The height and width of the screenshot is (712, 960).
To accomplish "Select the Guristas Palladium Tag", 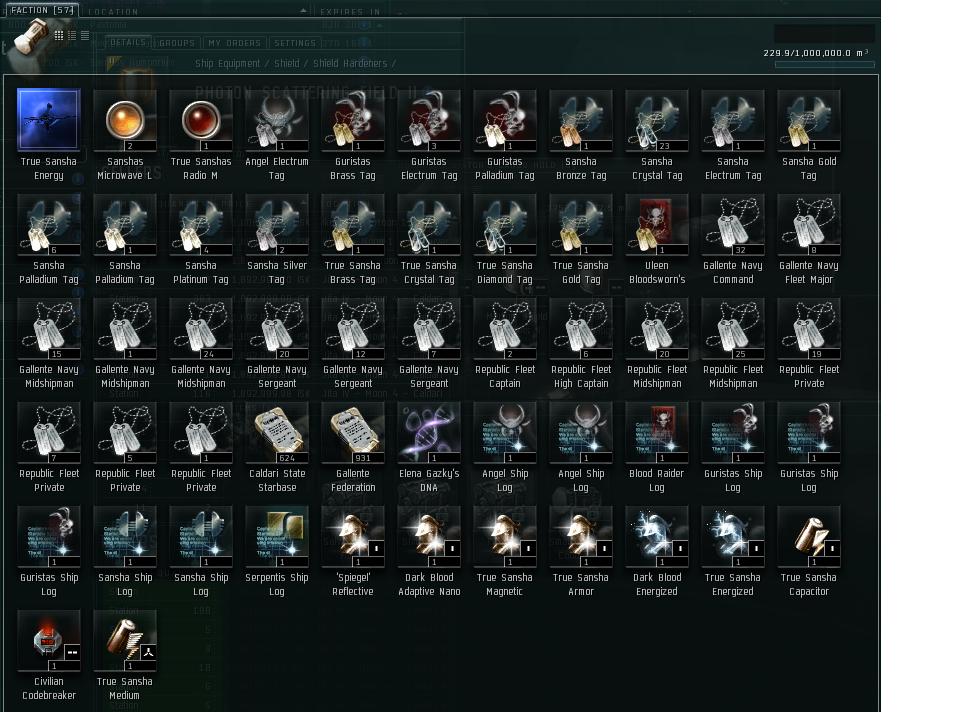I will (504, 120).
